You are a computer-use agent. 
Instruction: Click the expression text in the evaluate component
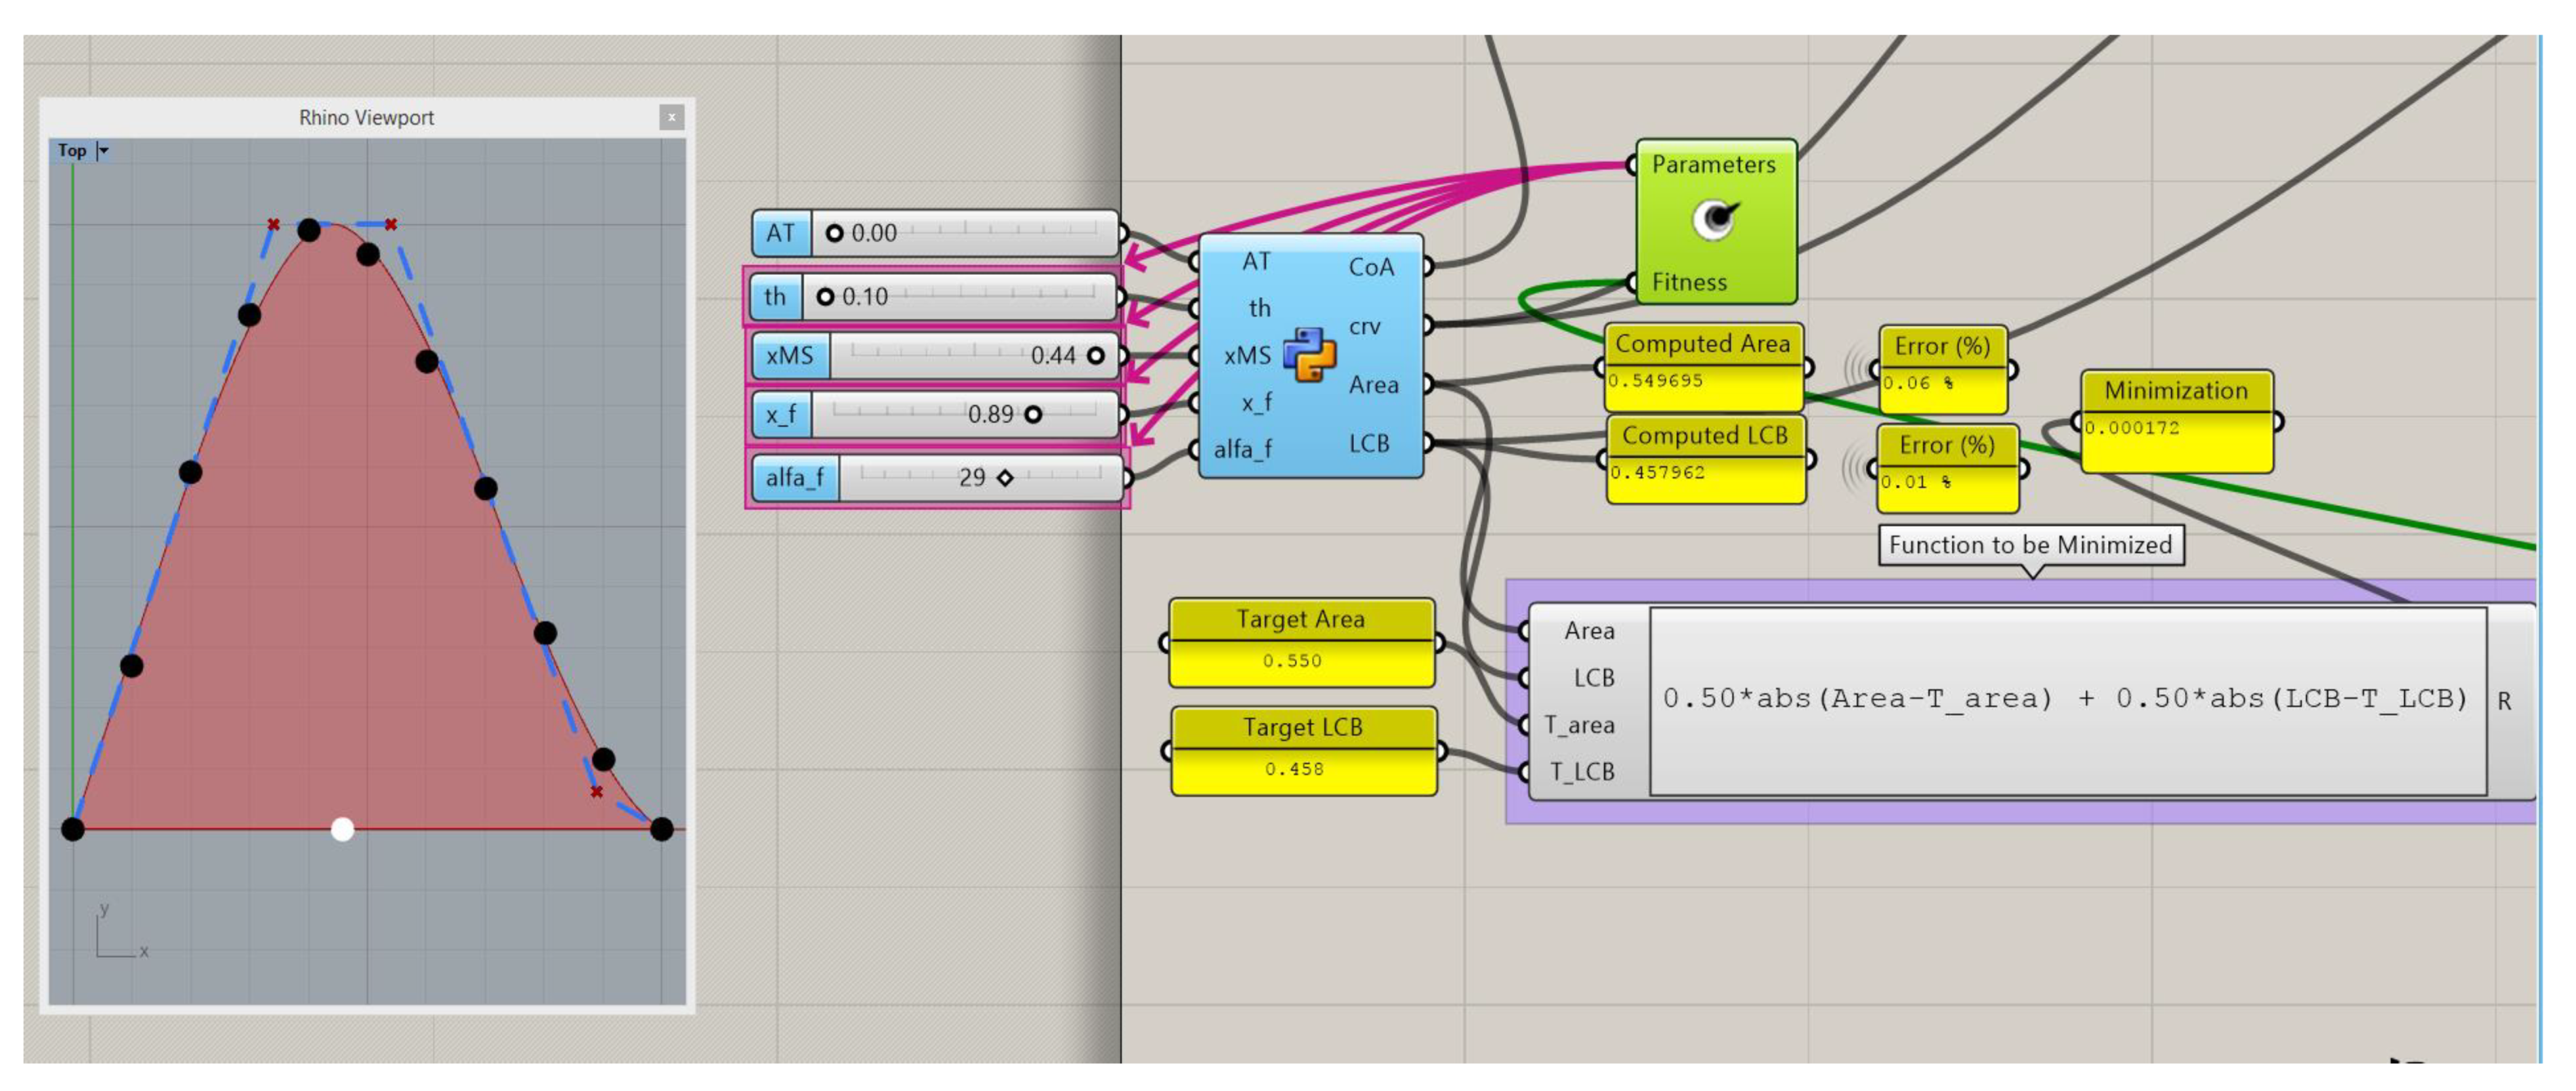tap(2065, 699)
